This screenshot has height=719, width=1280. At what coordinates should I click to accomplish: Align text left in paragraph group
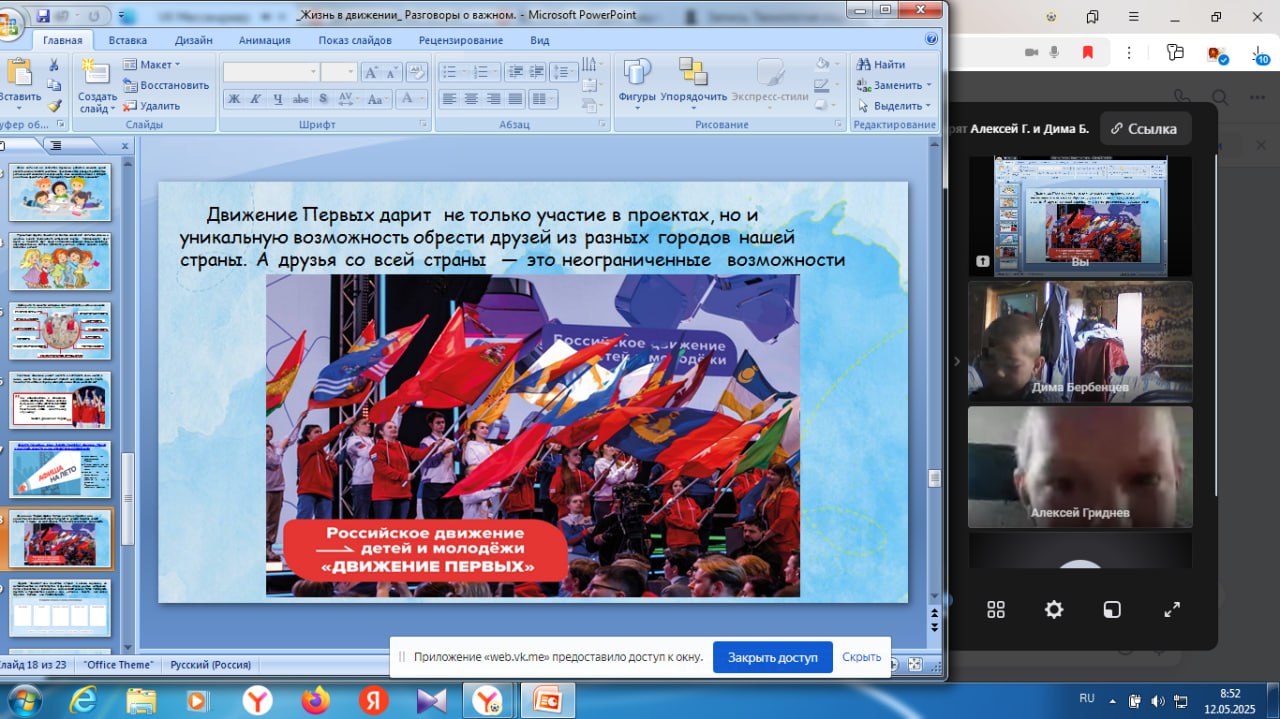pyautogui.click(x=449, y=99)
